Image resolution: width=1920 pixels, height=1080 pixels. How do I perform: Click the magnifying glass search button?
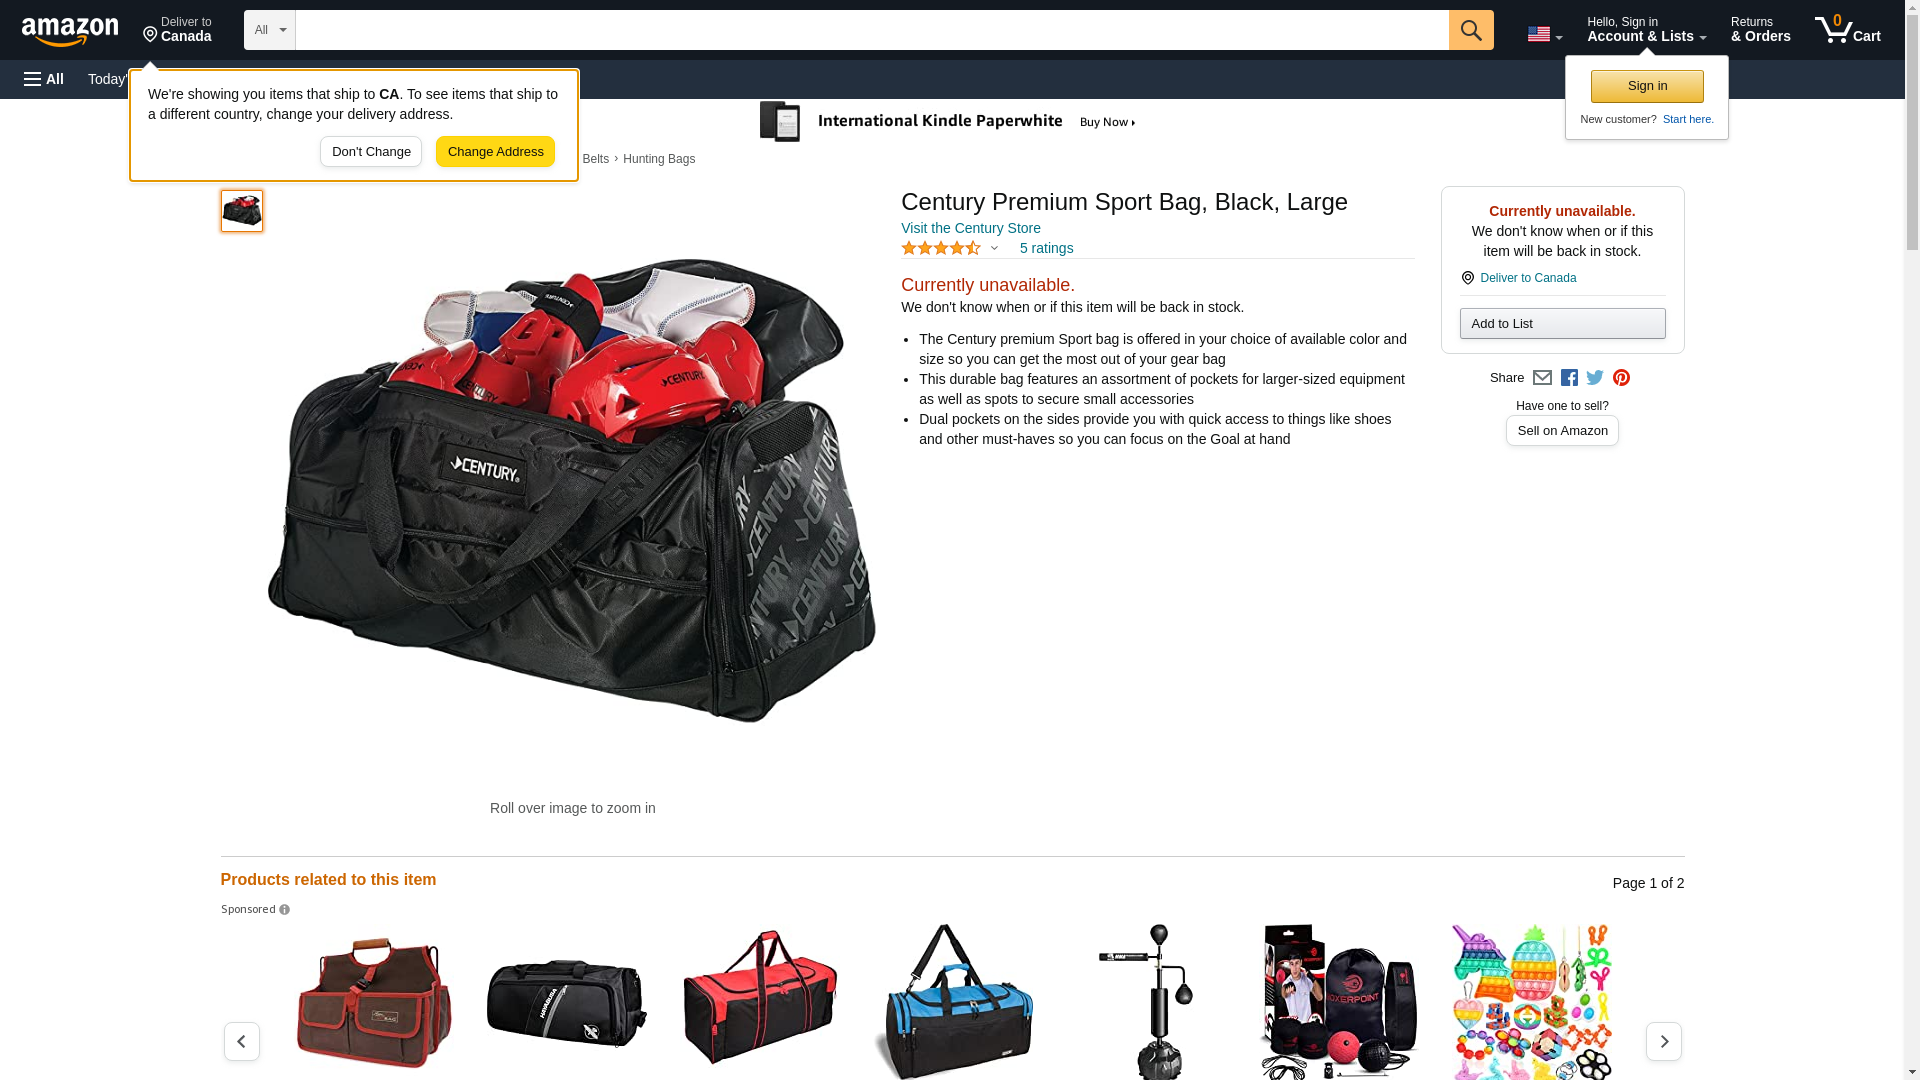click(x=1470, y=30)
